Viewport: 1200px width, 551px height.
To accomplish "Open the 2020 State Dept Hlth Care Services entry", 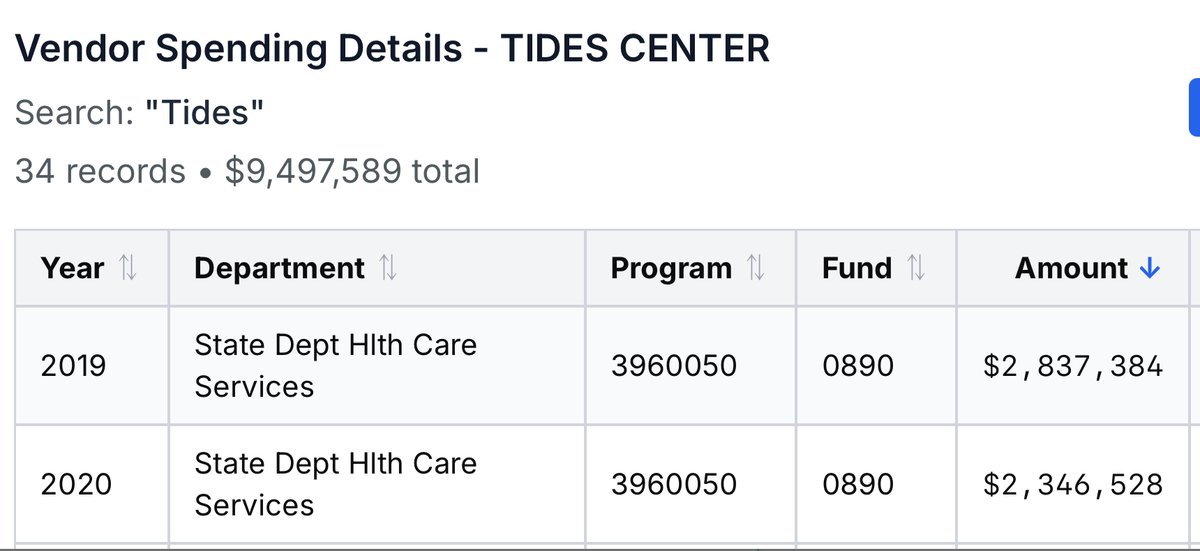I will tap(335, 485).
